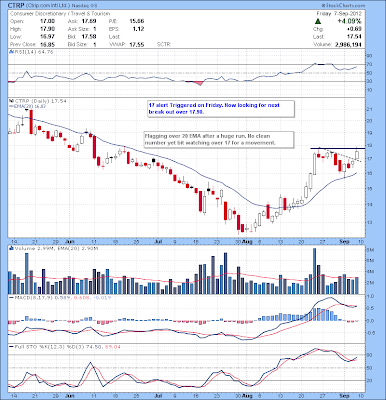Click the green up-triangle price change icon
The image size is (386, 400).
pyautogui.click(x=318, y=21)
